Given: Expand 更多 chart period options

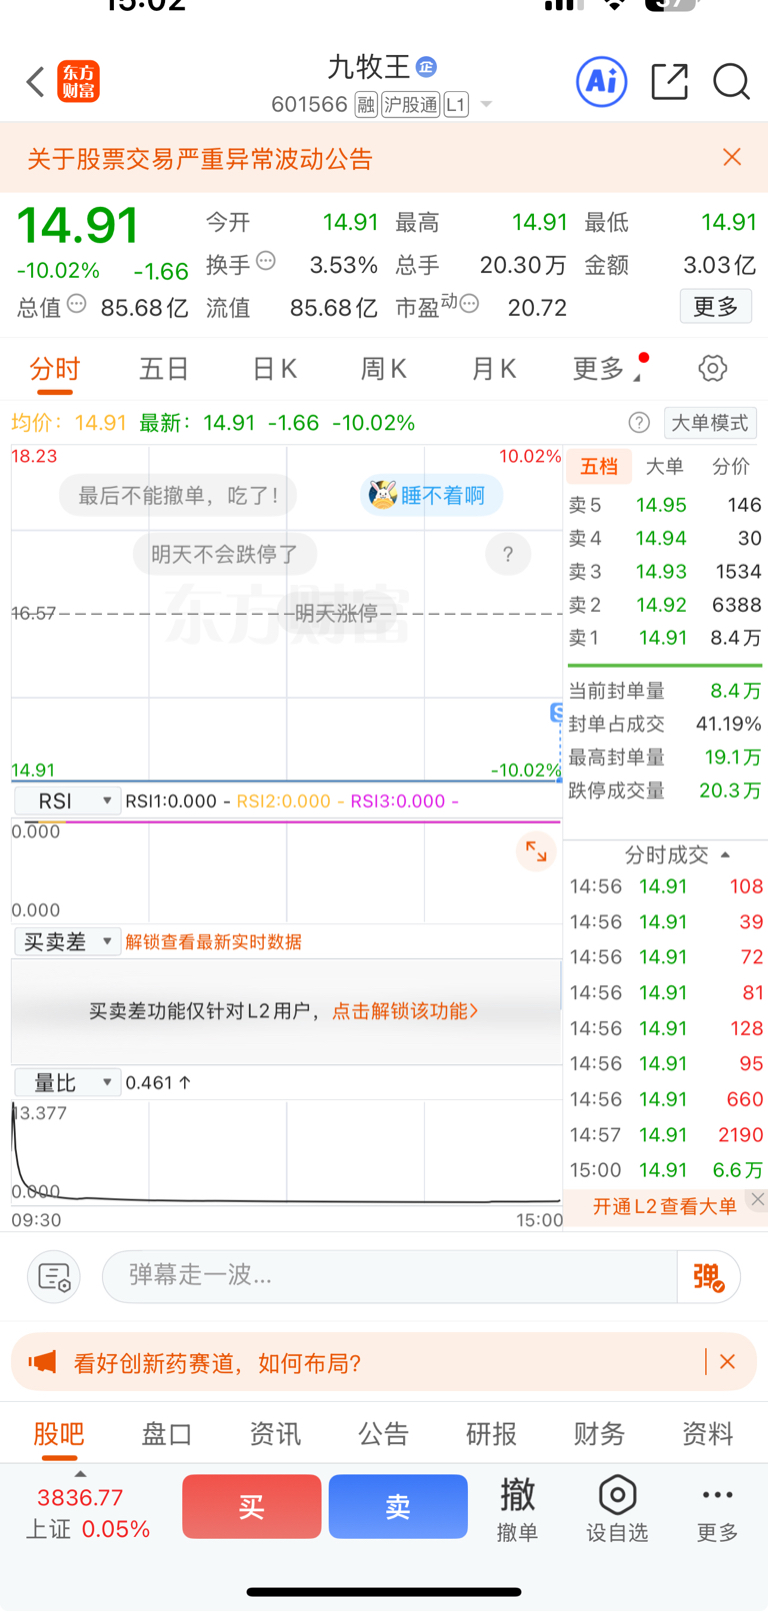Looking at the screenshot, I should (x=606, y=368).
